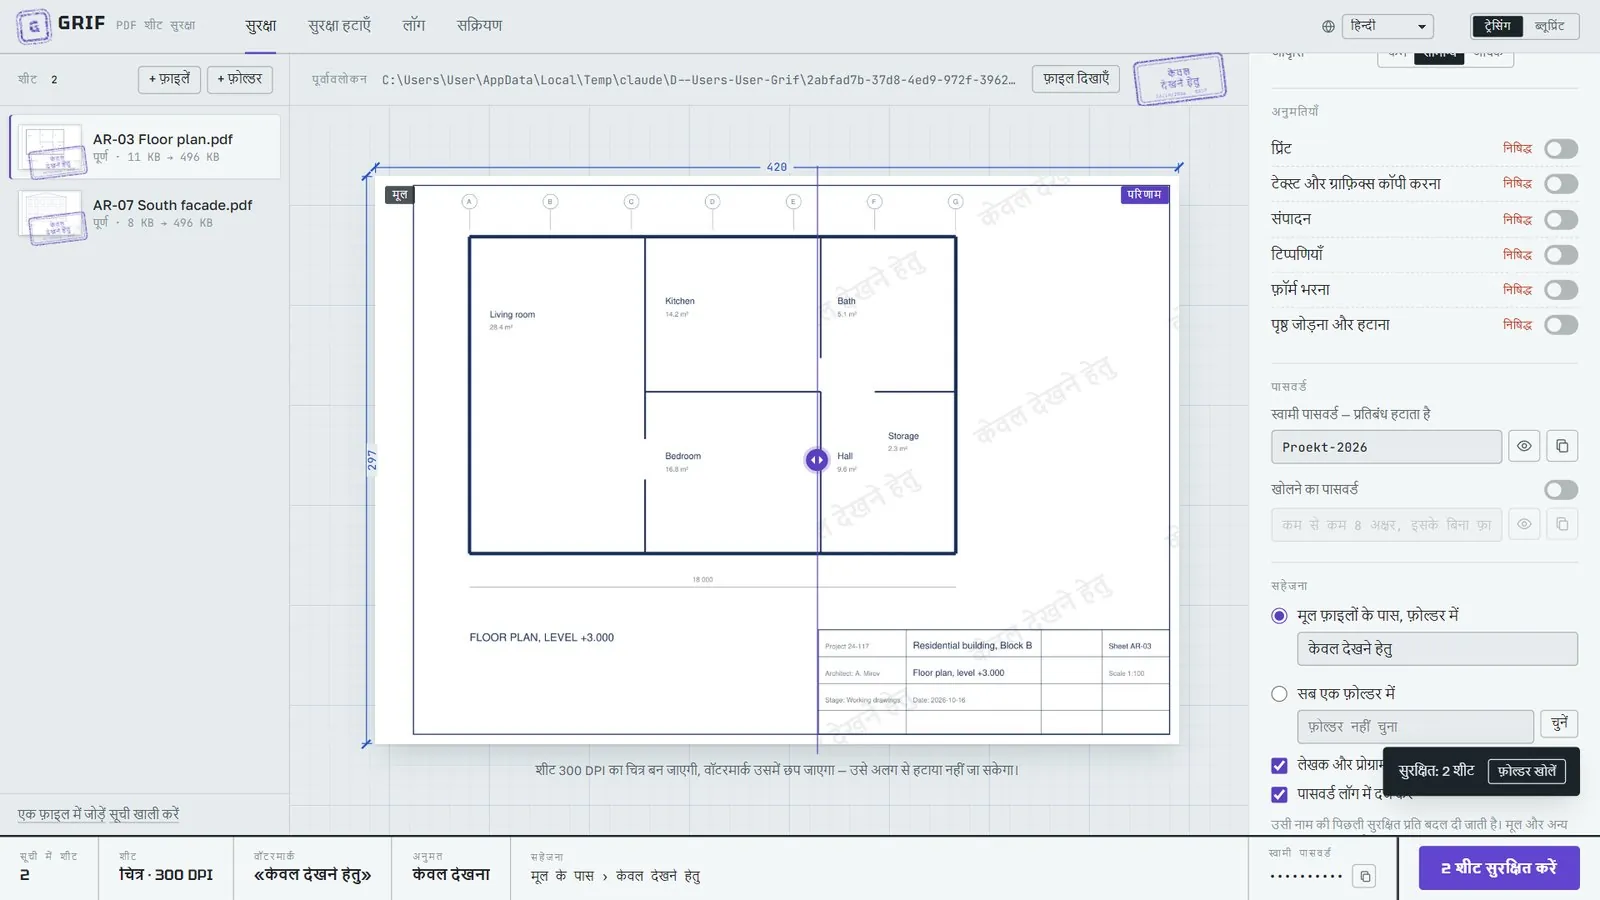
Task: Select the AR-07 South facade.pdf thumbnail
Action: (52, 216)
